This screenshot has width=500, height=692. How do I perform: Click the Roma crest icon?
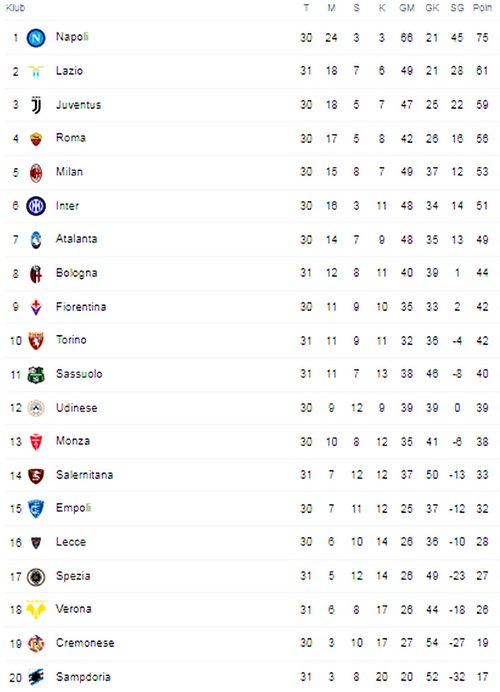click(x=36, y=139)
